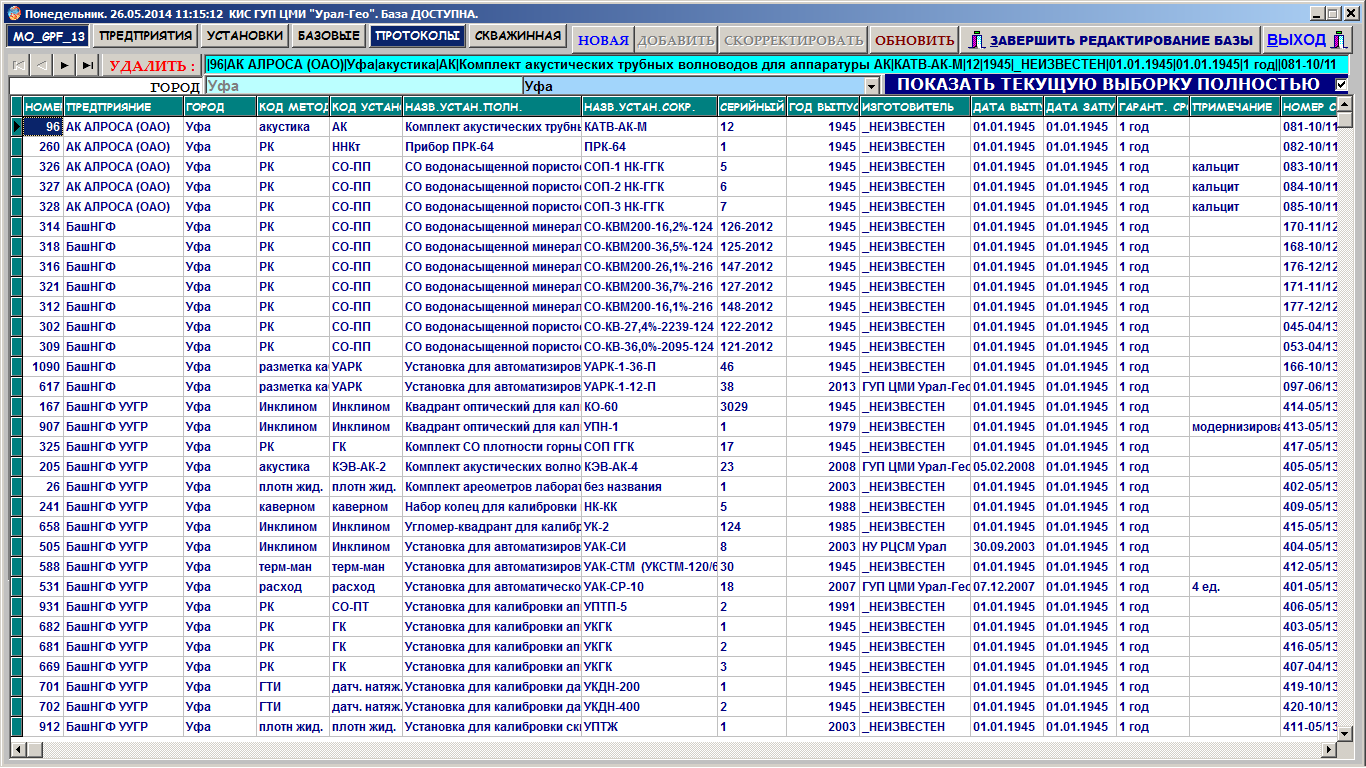The height and width of the screenshot is (768, 1366).
Task: Click the НОВАЯ button
Action: (603, 40)
